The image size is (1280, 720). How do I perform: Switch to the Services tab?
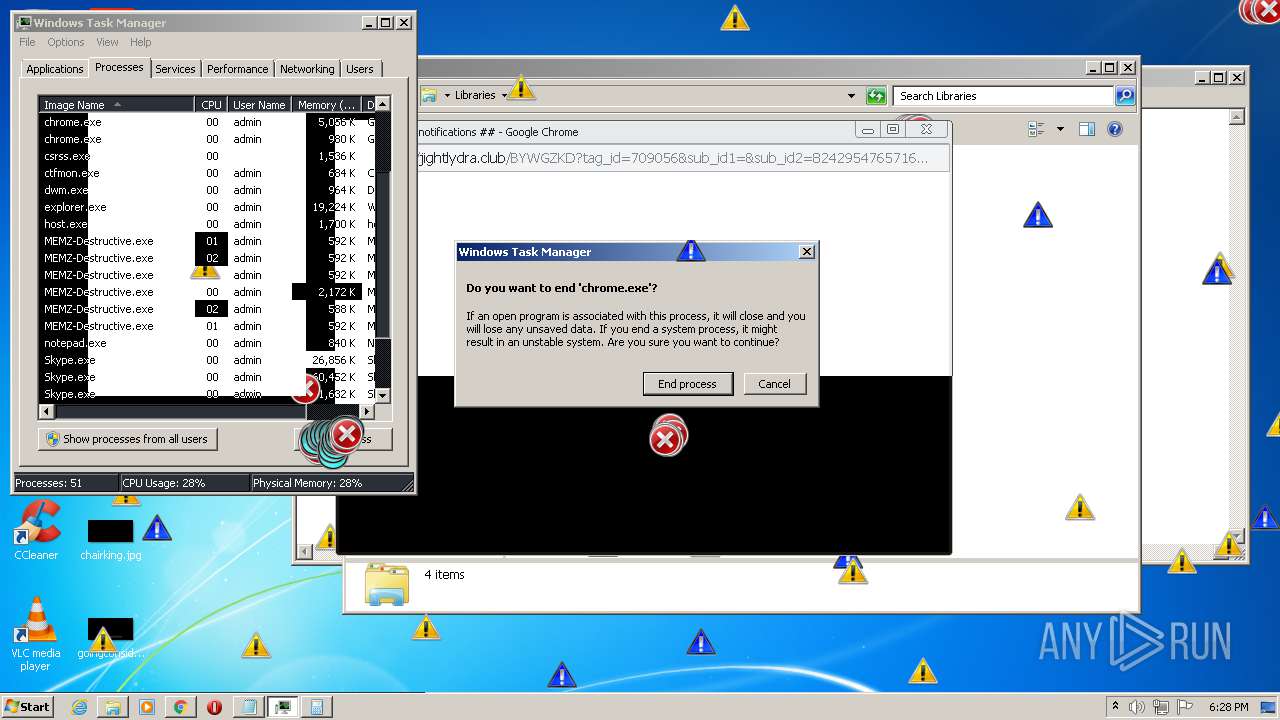click(175, 69)
